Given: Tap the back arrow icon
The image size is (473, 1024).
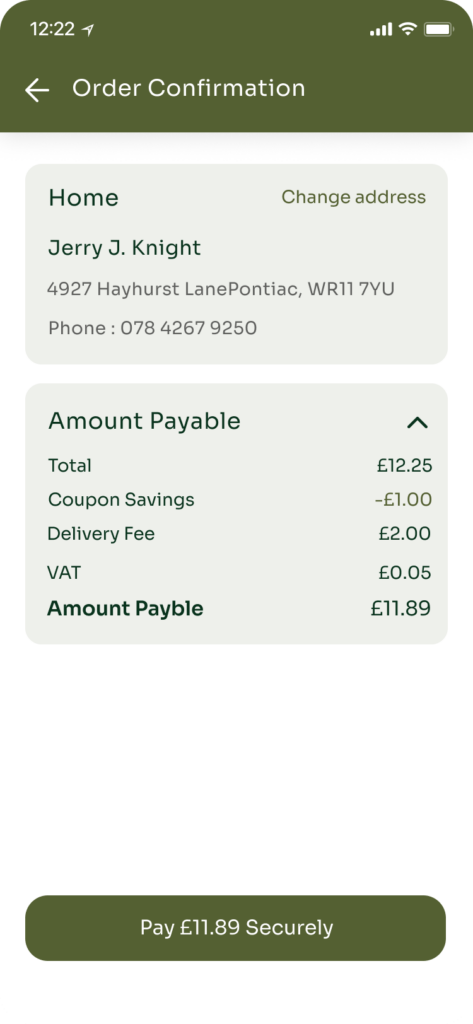Looking at the screenshot, I should pos(37,90).
